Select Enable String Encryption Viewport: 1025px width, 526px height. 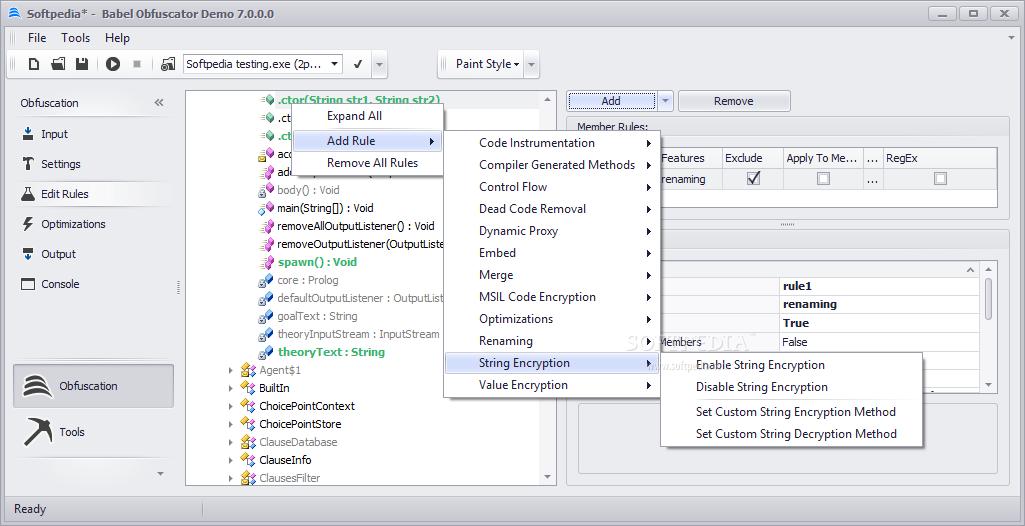coord(791,365)
